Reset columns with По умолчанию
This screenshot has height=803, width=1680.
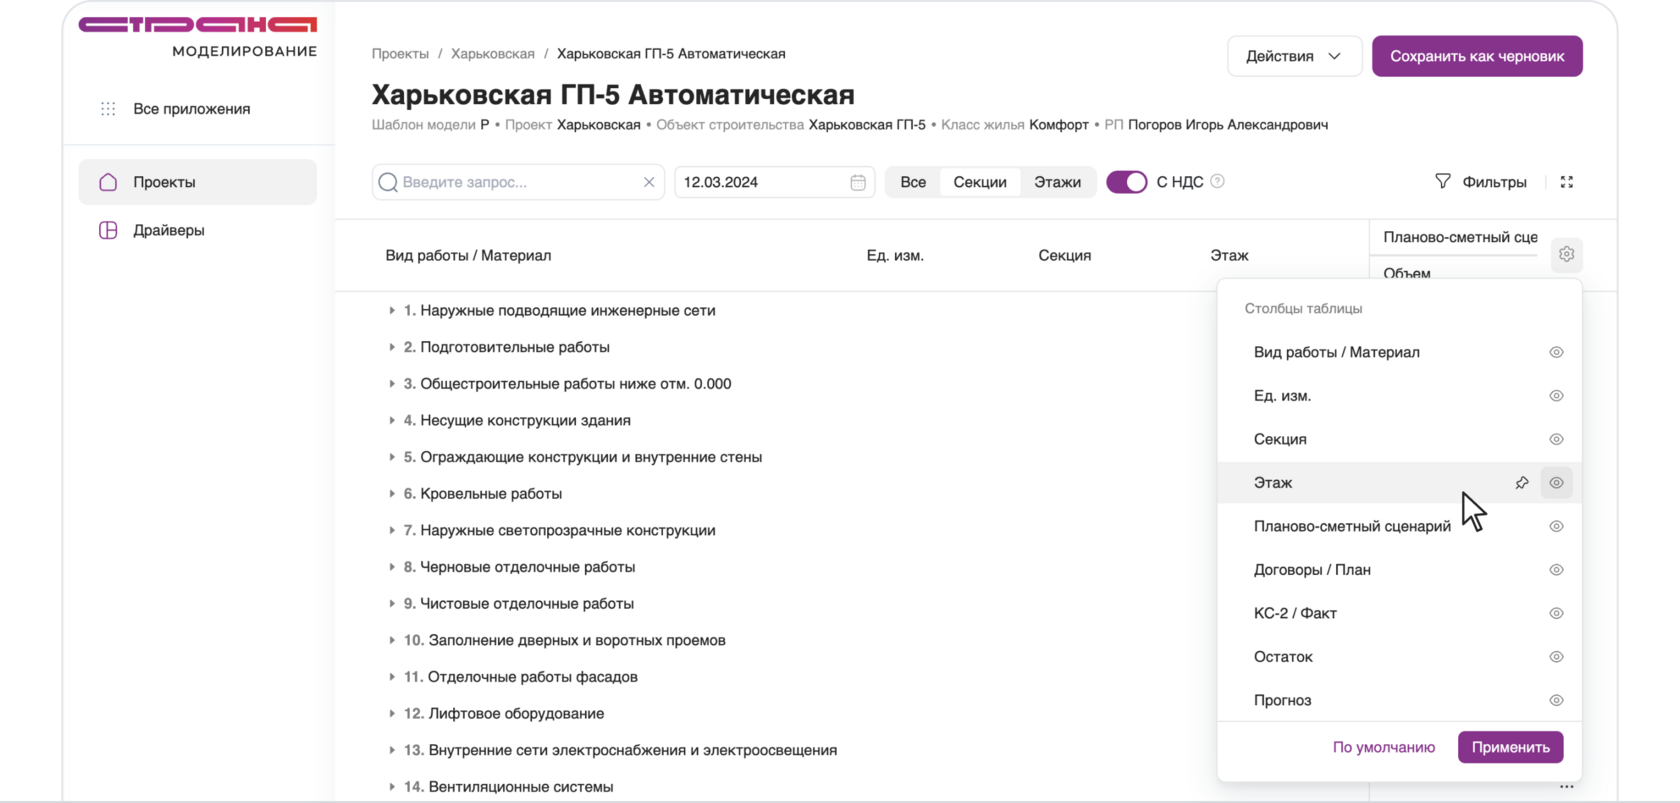tap(1383, 747)
